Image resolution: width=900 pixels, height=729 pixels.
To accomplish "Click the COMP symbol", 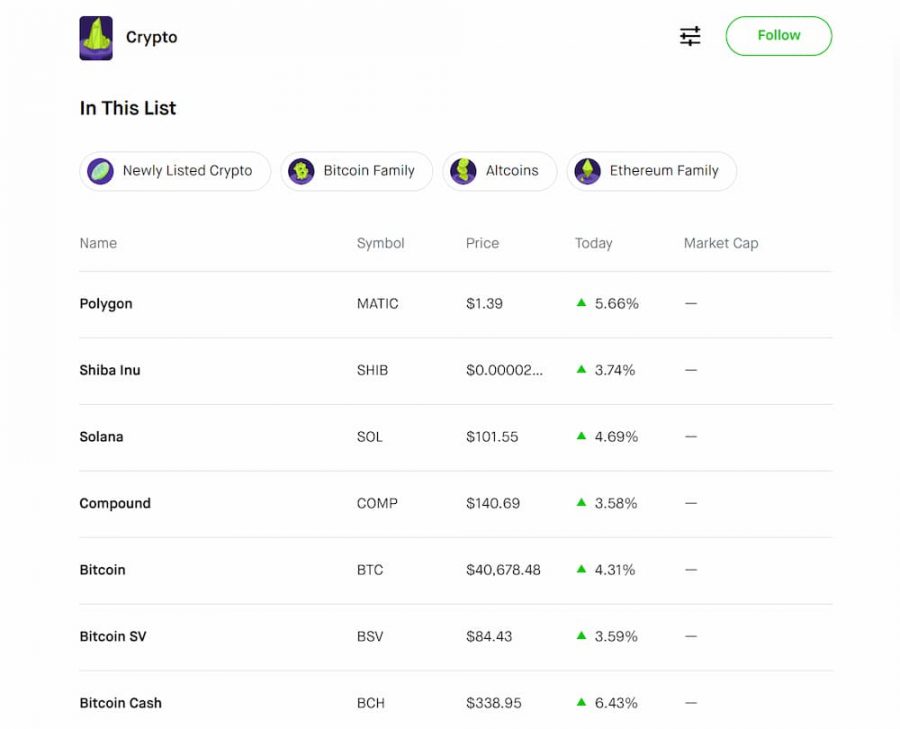I will click(x=377, y=503).
